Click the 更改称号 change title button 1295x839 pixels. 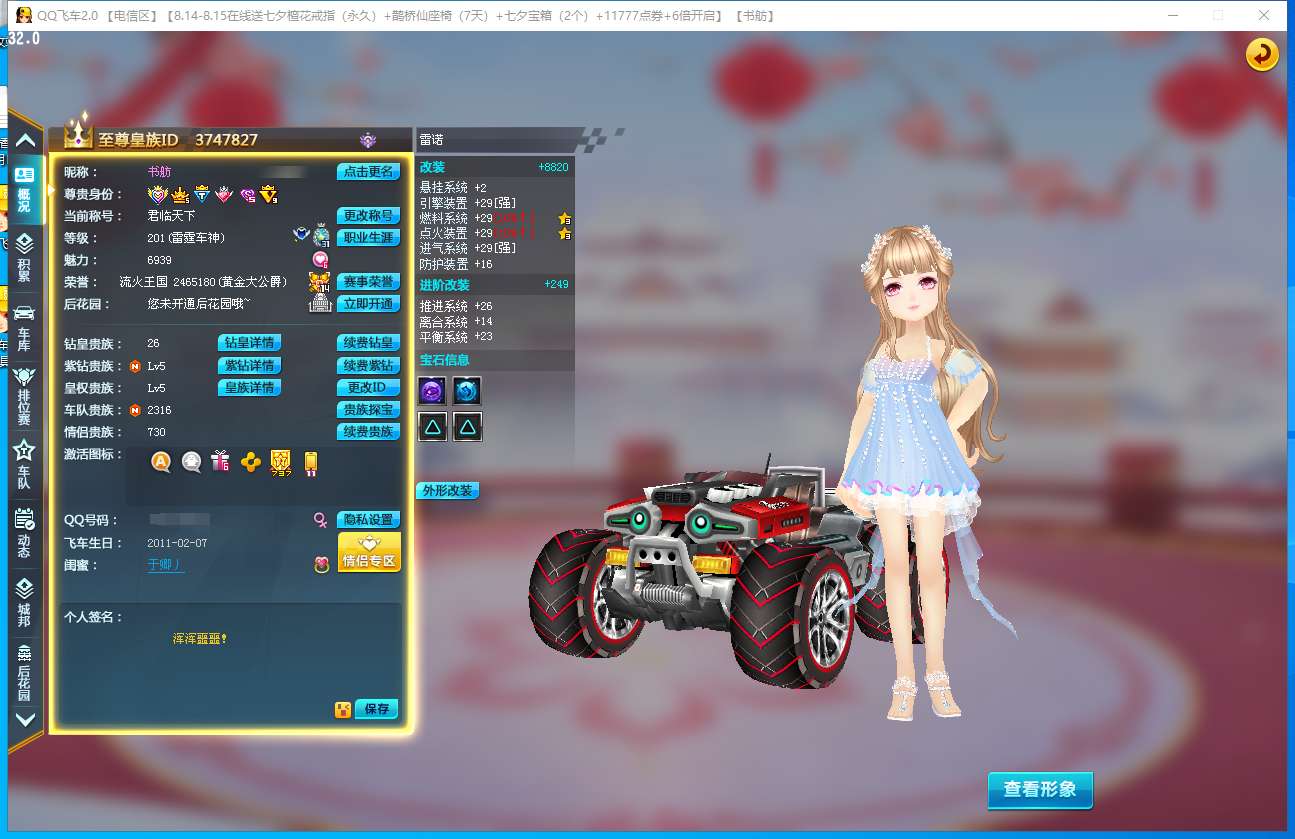(369, 216)
